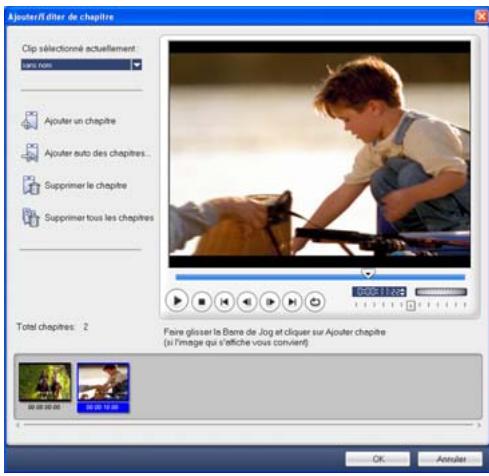Click the video preview image
This screenshot has height=476, width=489.
coord(320,154)
